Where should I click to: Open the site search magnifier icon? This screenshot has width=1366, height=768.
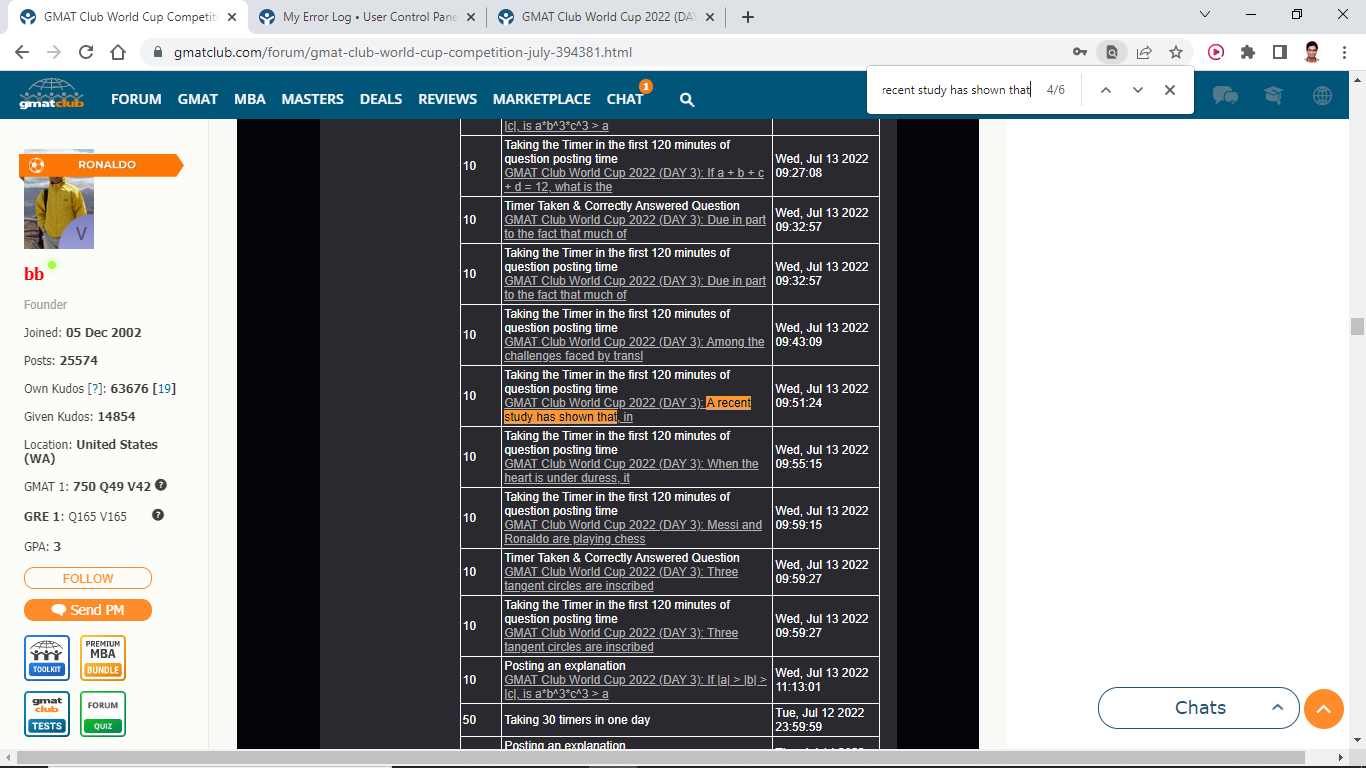point(687,99)
